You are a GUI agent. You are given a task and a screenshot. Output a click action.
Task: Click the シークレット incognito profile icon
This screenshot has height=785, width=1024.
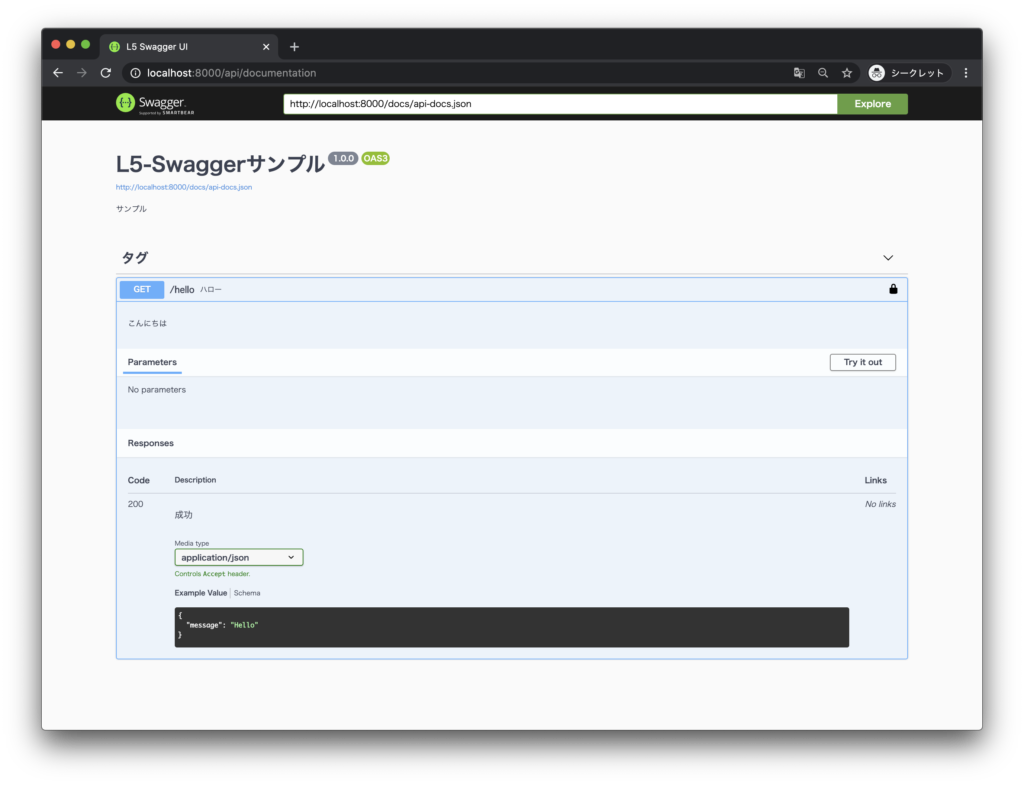[x=878, y=72]
